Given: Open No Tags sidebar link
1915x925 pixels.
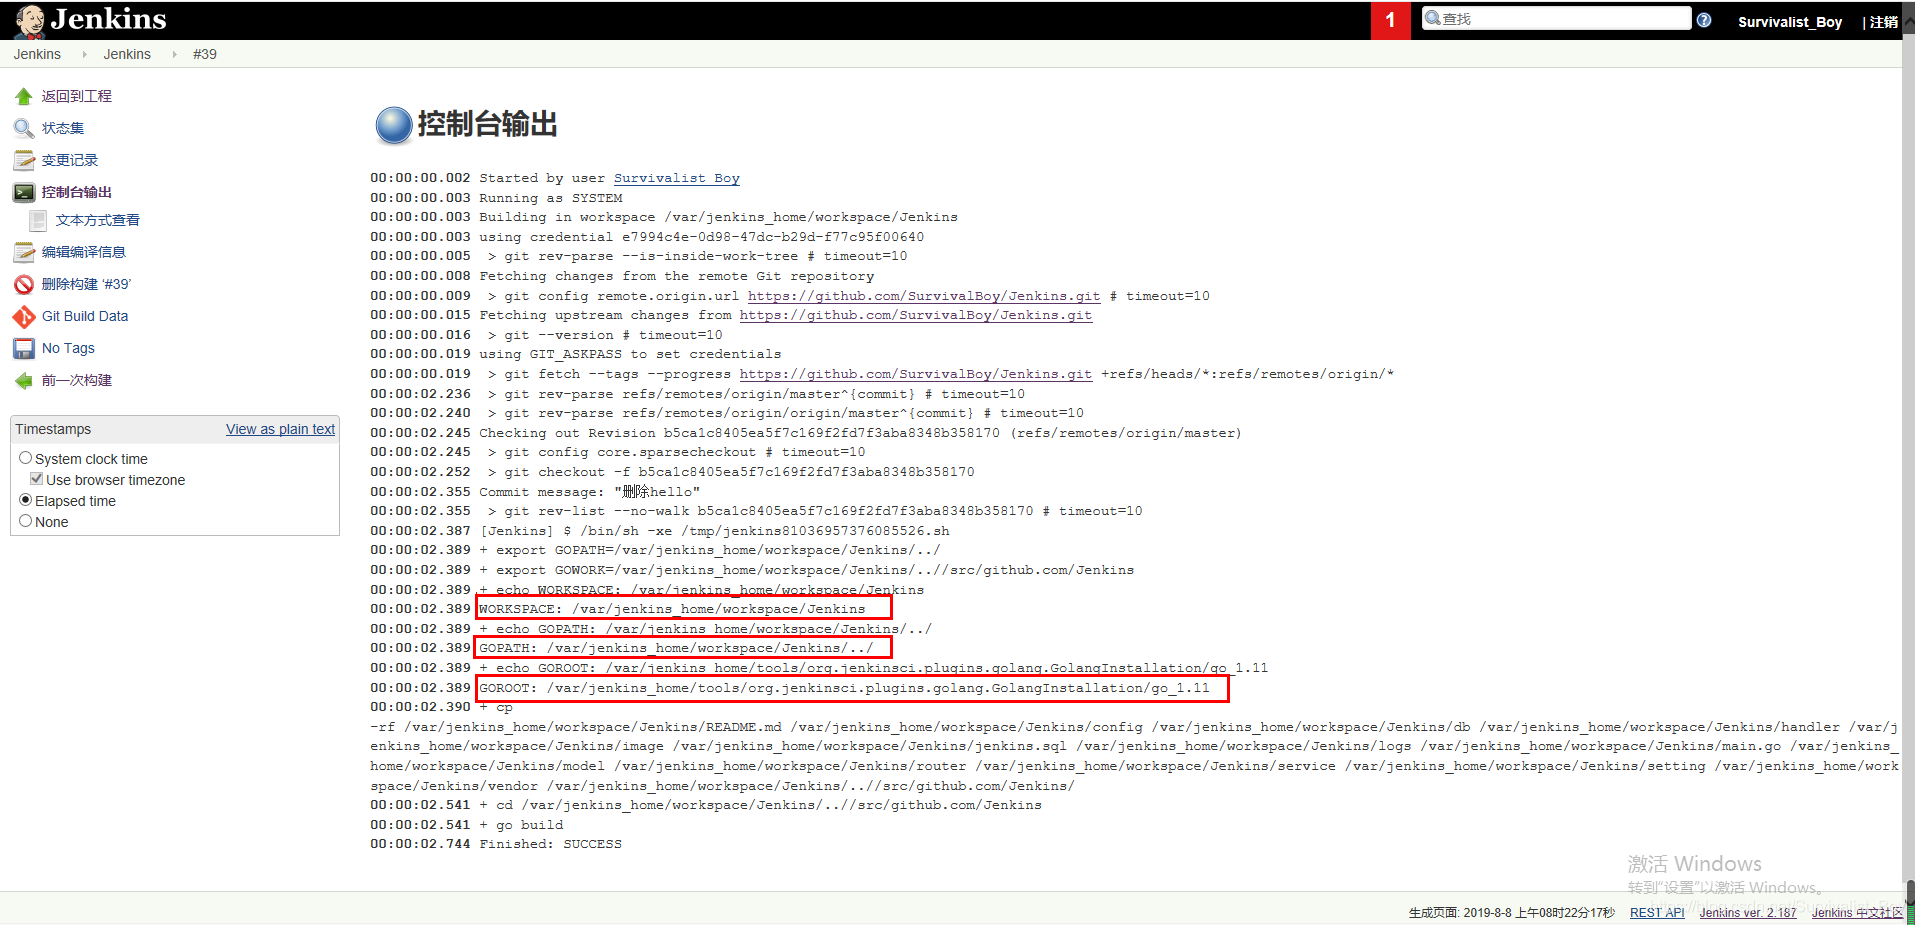Looking at the screenshot, I should click(x=68, y=348).
